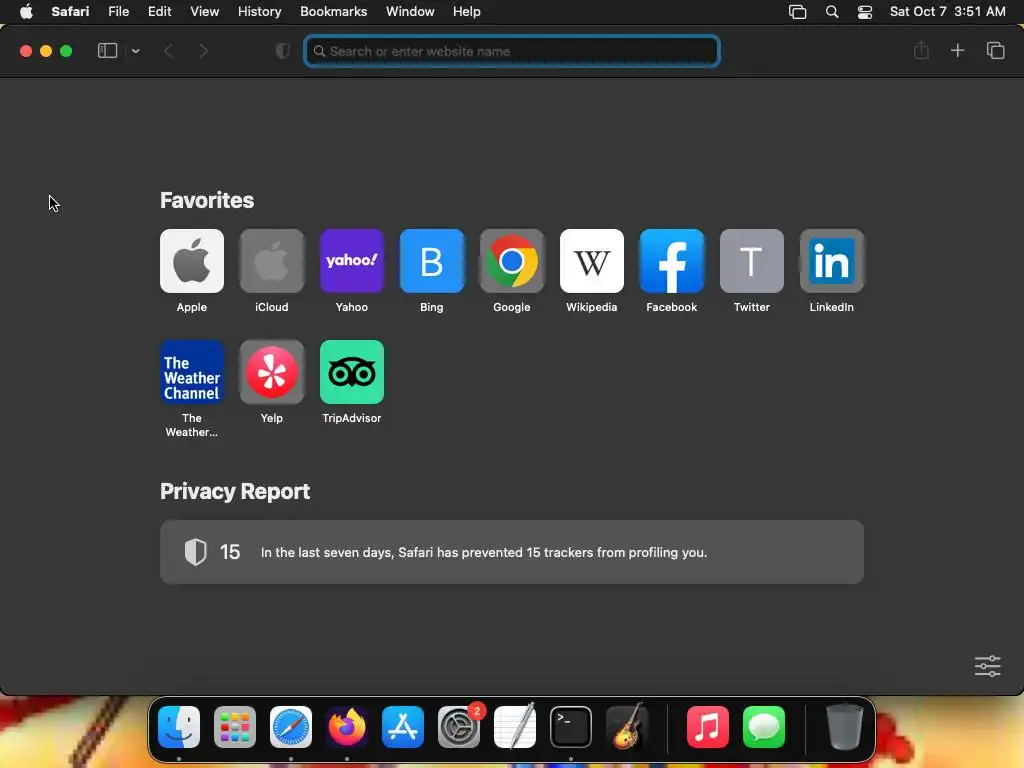Viewport: 1024px width, 768px height.
Task: Show the Safari sidebar
Action: pyautogui.click(x=107, y=51)
